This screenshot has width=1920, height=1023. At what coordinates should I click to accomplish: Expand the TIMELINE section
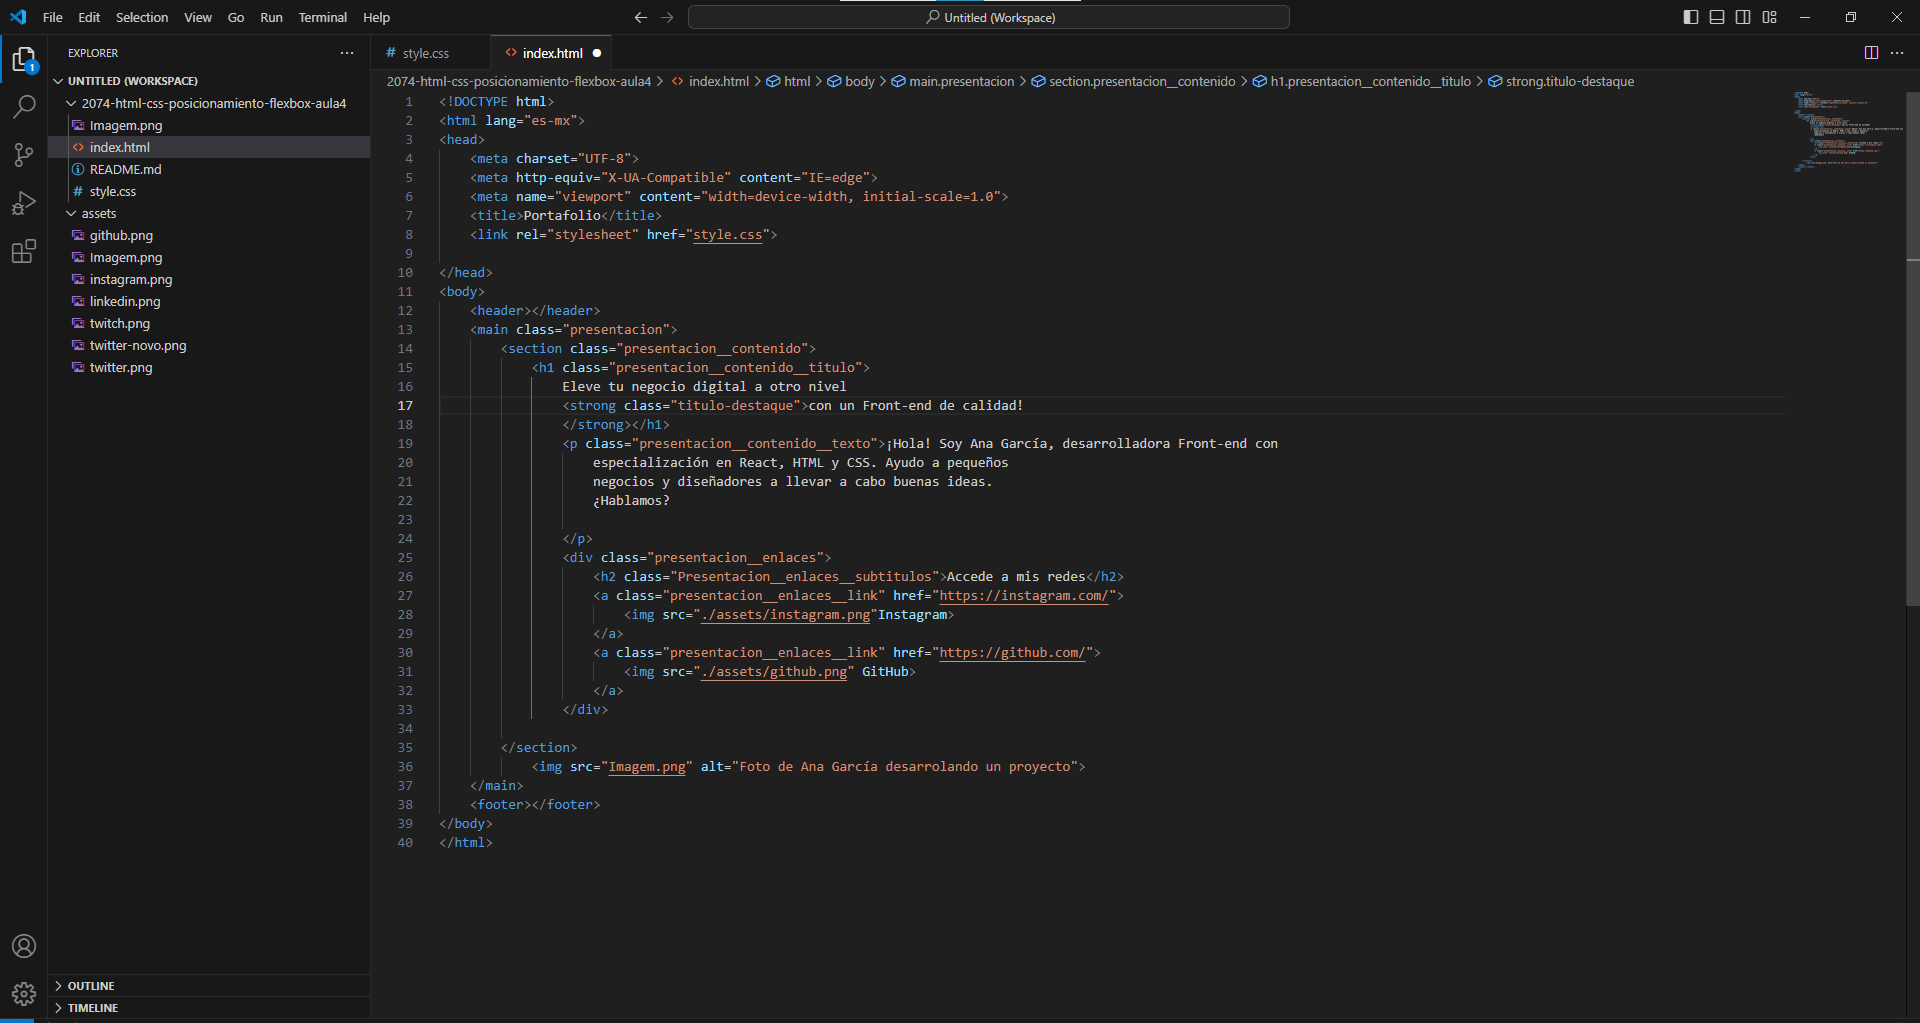pyautogui.click(x=210, y=1008)
